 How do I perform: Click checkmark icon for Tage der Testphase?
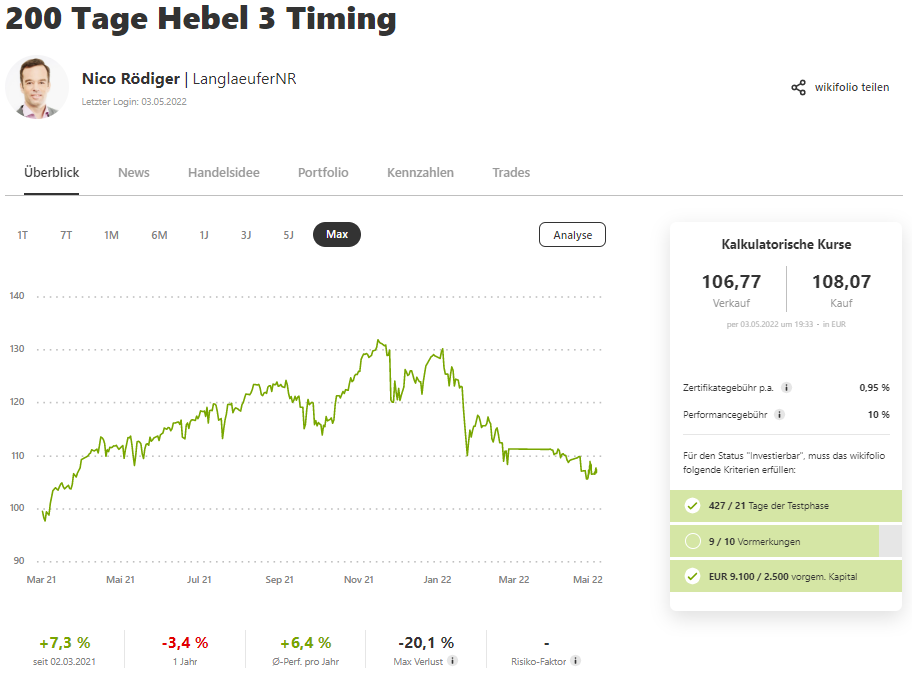692,505
